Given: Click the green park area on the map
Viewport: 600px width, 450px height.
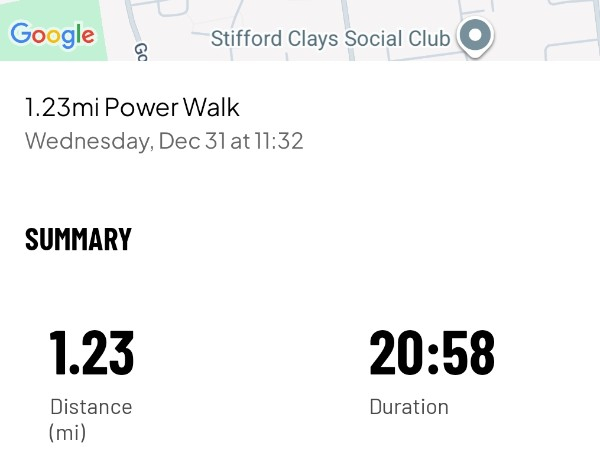Looking at the screenshot, I should tap(40, 10).
